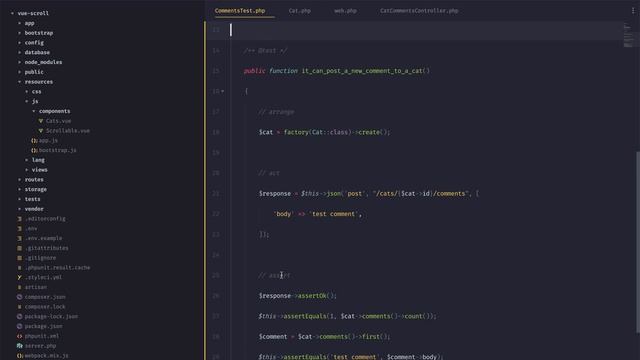This screenshot has height=360, width=640.
Task: Click the git icon beside .gitignore
Action: pyautogui.click(x=20, y=258)
